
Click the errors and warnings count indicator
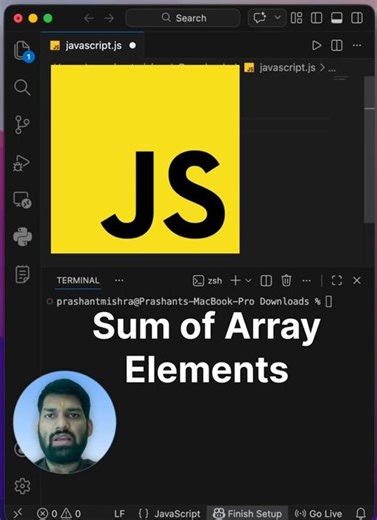(59, 513)
